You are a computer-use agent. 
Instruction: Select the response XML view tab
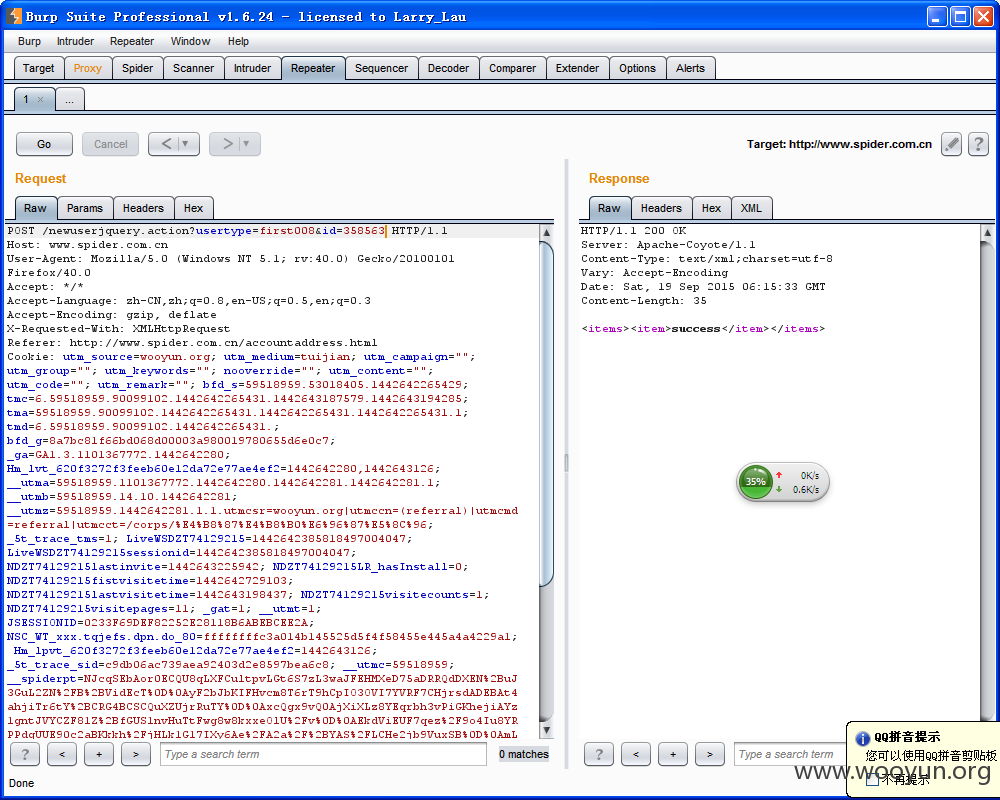click(x=751, y=209)
